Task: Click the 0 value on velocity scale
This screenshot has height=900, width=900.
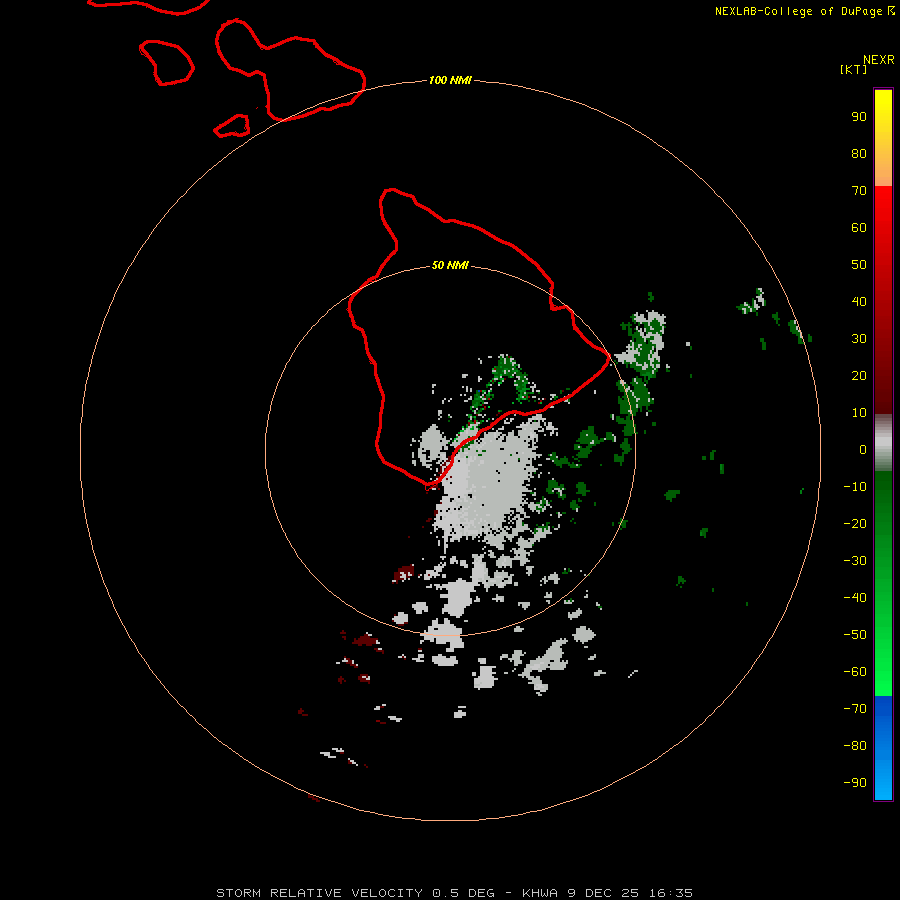Action: point(863,450)
